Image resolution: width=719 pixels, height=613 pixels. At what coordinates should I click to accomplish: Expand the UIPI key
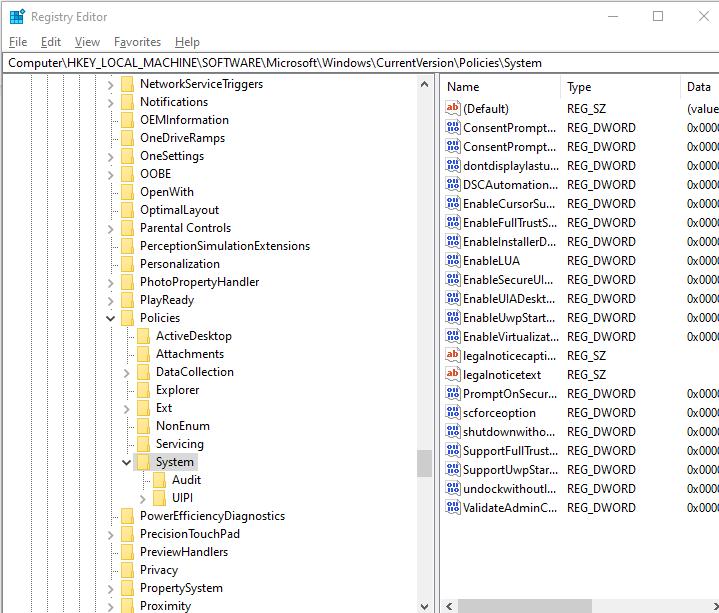[143, 498]
